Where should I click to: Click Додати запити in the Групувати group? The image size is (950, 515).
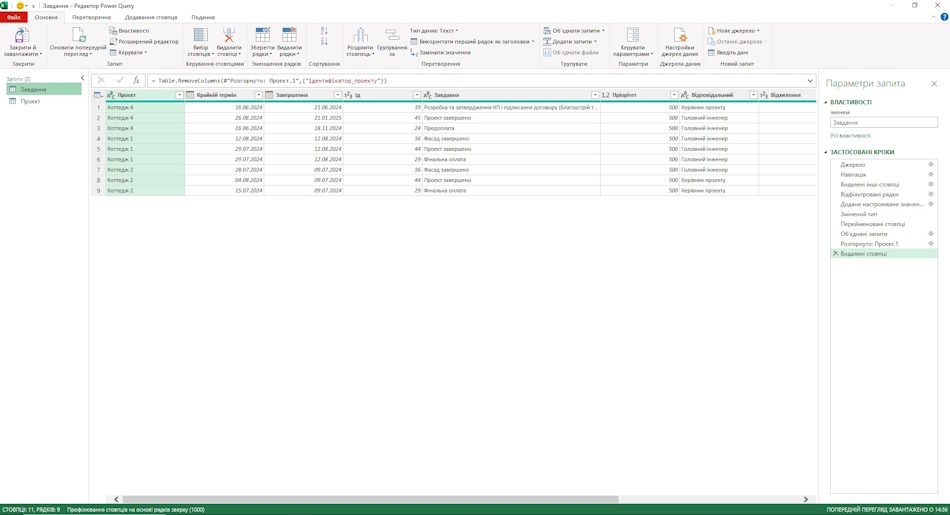tap(570, 41)
